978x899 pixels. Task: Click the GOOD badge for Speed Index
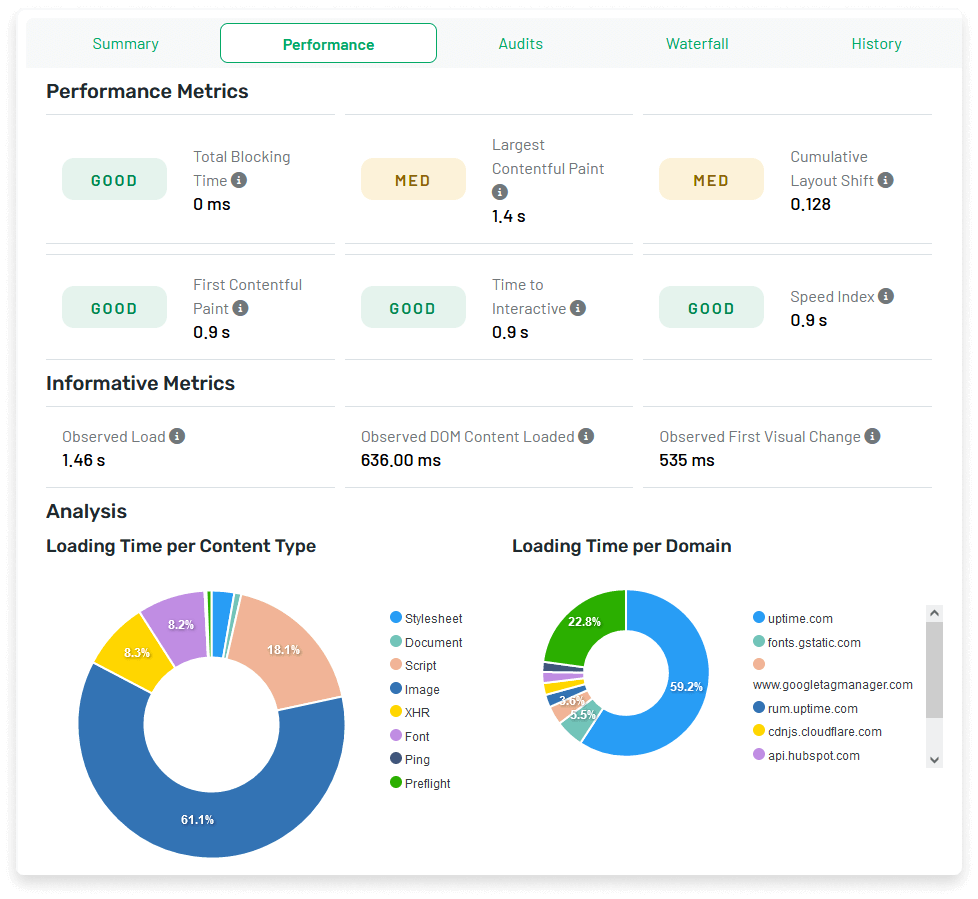click(711, 307)
